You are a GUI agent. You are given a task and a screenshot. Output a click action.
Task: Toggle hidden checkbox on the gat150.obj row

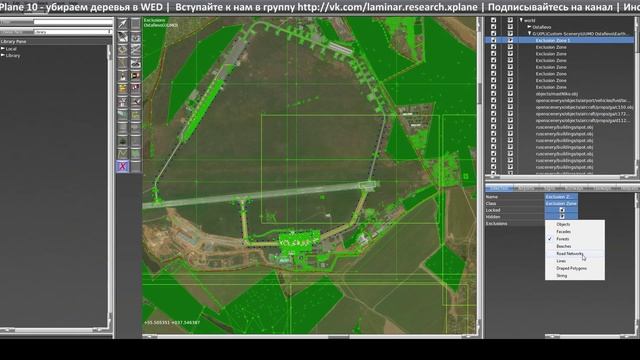(510, 107)
